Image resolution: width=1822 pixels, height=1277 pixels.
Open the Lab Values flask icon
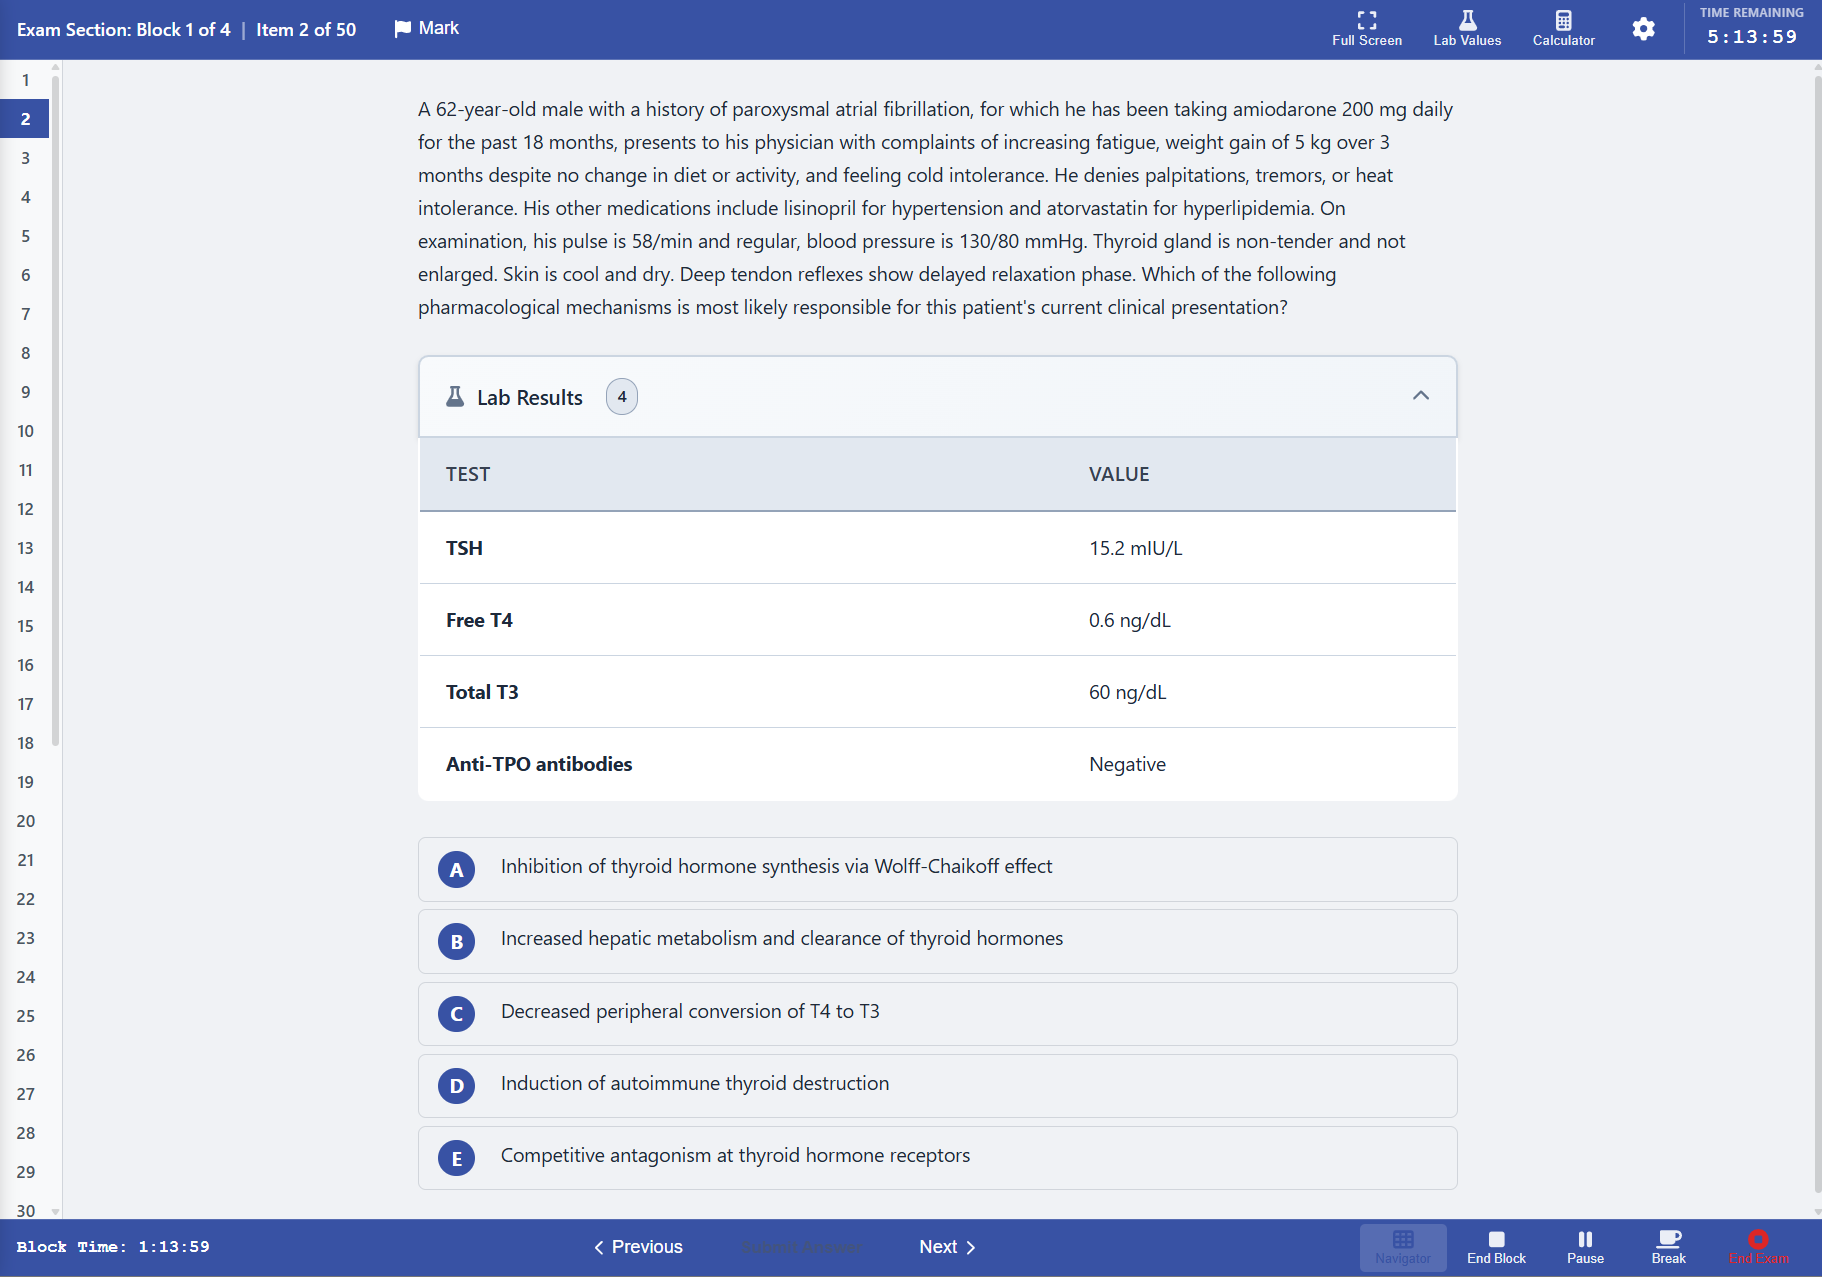coord(1467,21)
